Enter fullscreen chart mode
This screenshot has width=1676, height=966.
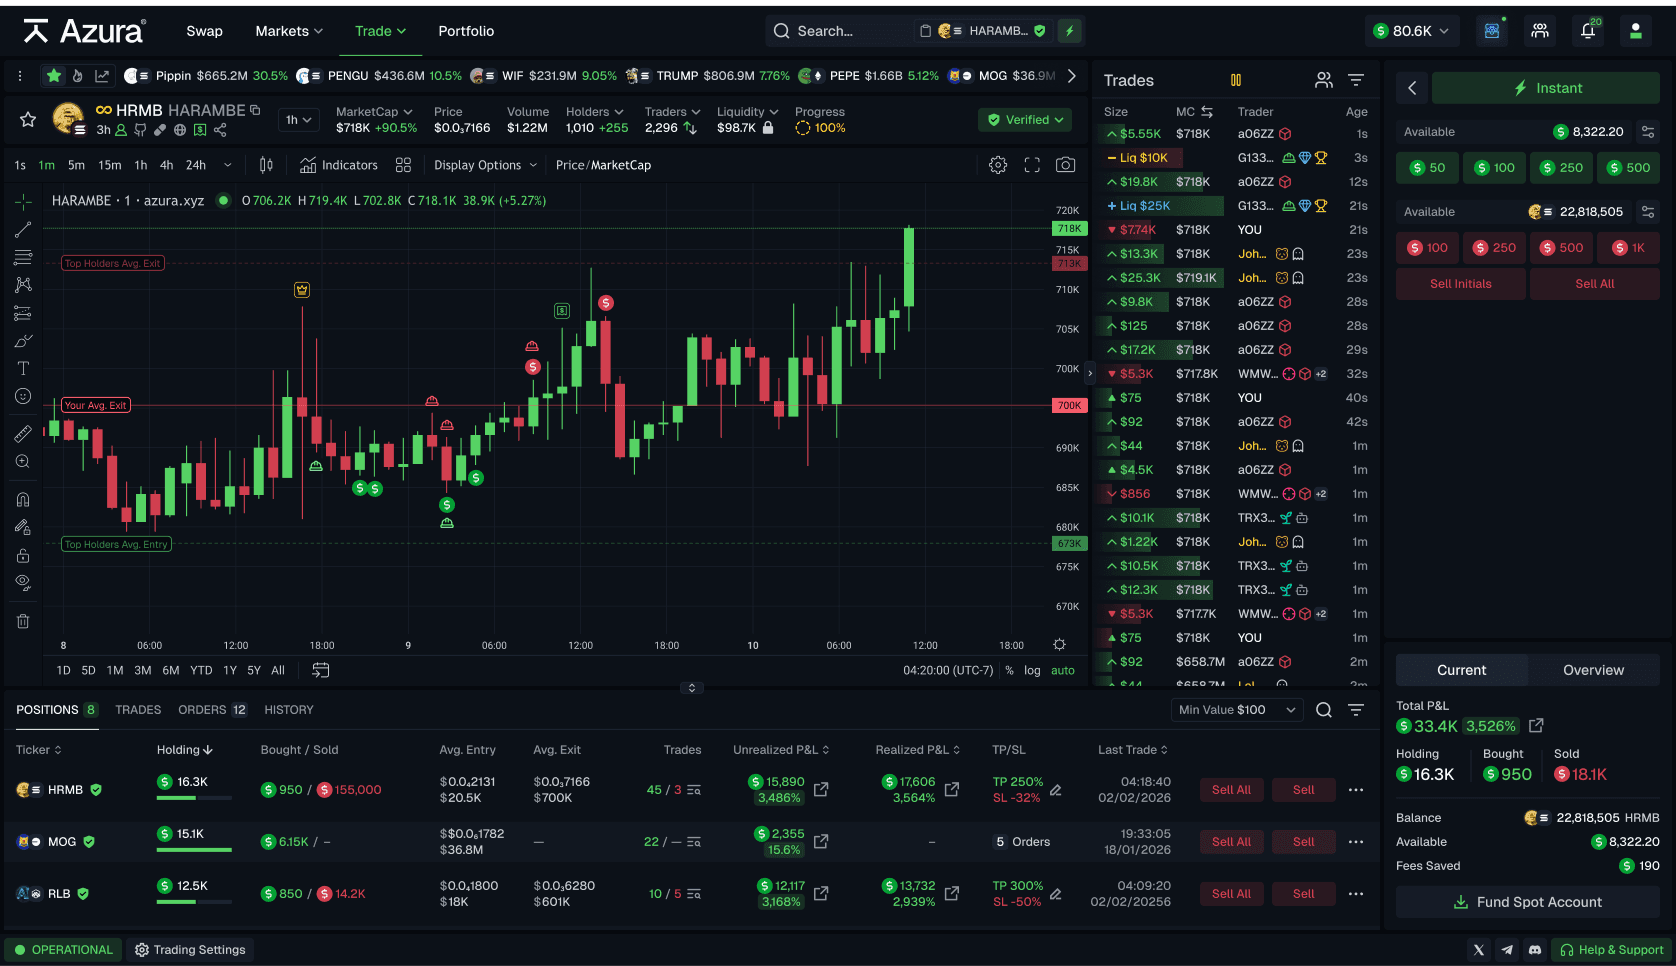tap(1032, 165)
